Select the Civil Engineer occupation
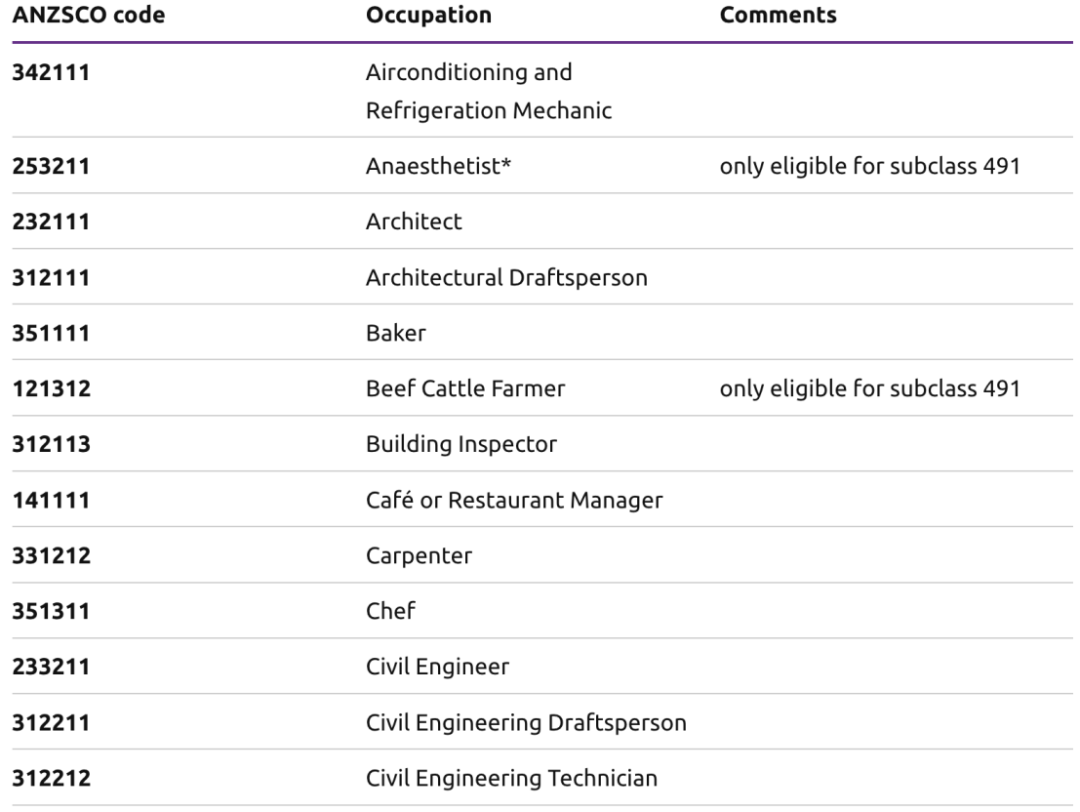The width and height of the screenshot is (1080, 812). pyautogui.click(x=437, y=666)
